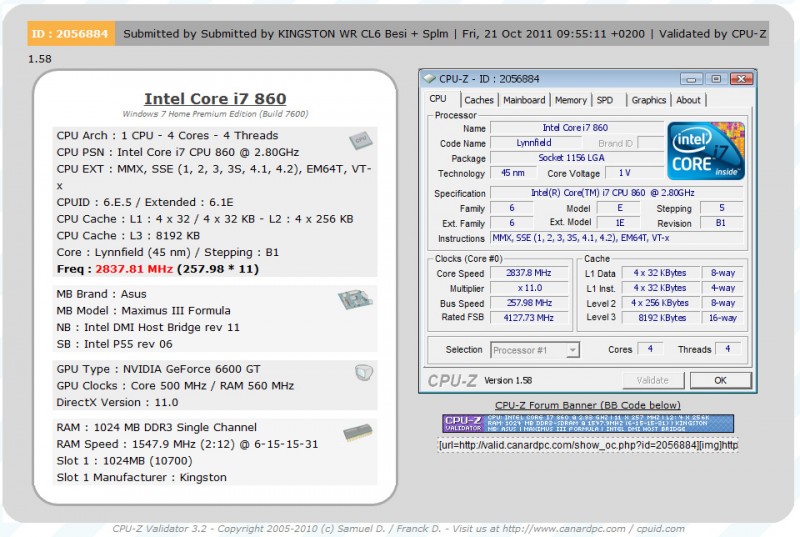
Task: Click the Package value Socket 1156 LGA
Action: (577, 158)
